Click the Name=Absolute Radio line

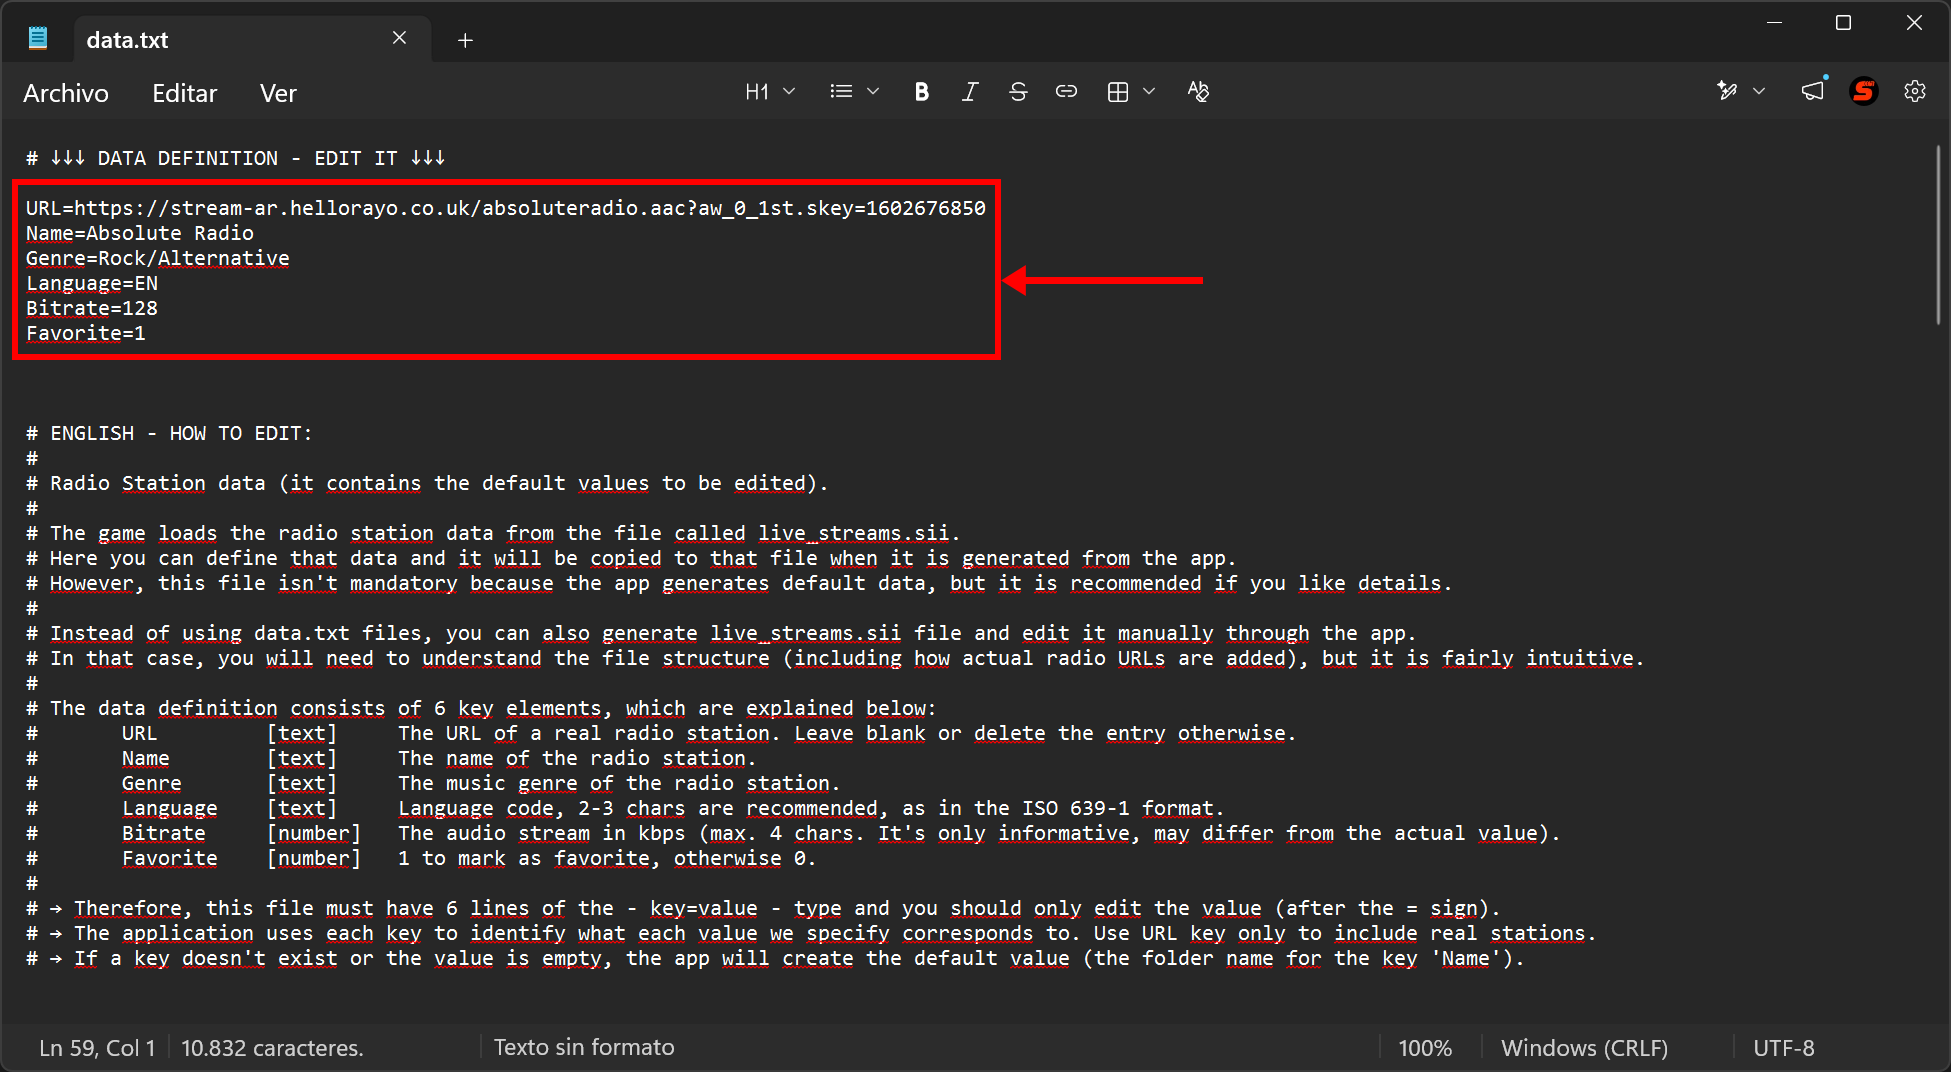140,233
